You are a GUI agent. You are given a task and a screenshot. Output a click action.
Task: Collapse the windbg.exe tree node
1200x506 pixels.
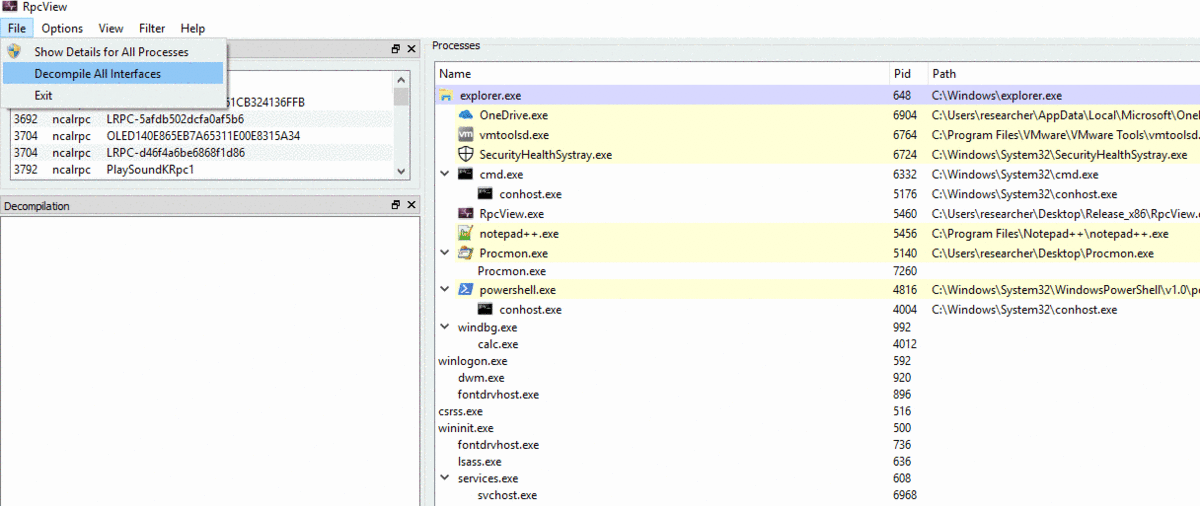pyautogui.click(x=445, y=327)
